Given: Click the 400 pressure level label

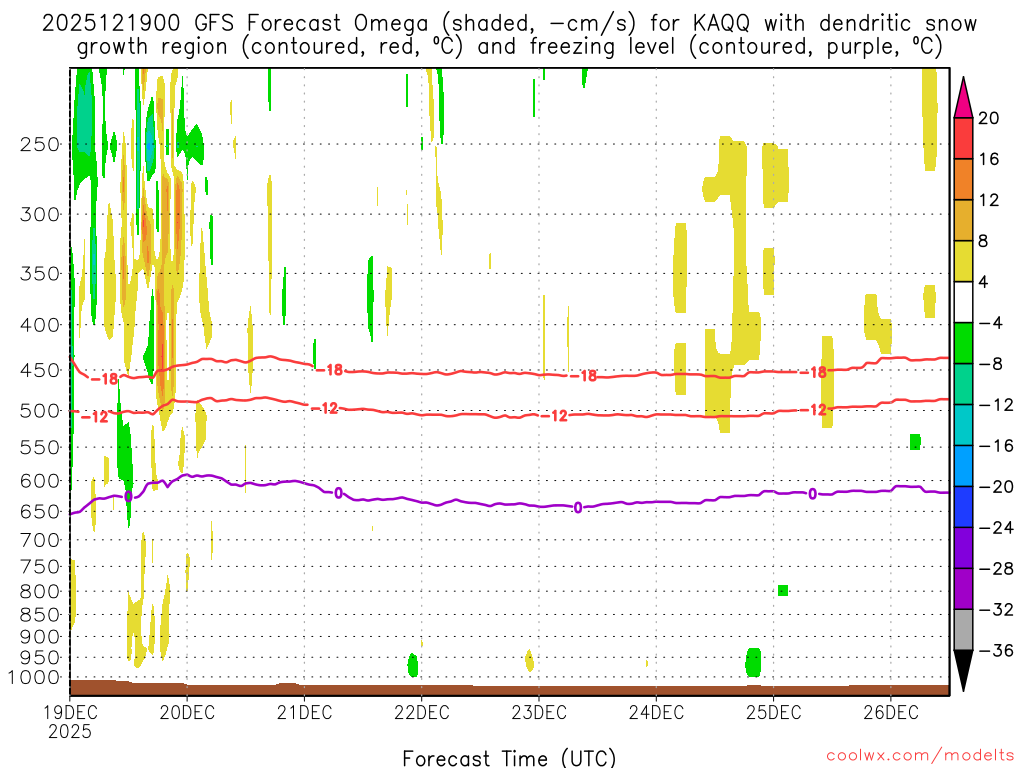Looking at the screenshot, I should point(40,325).
